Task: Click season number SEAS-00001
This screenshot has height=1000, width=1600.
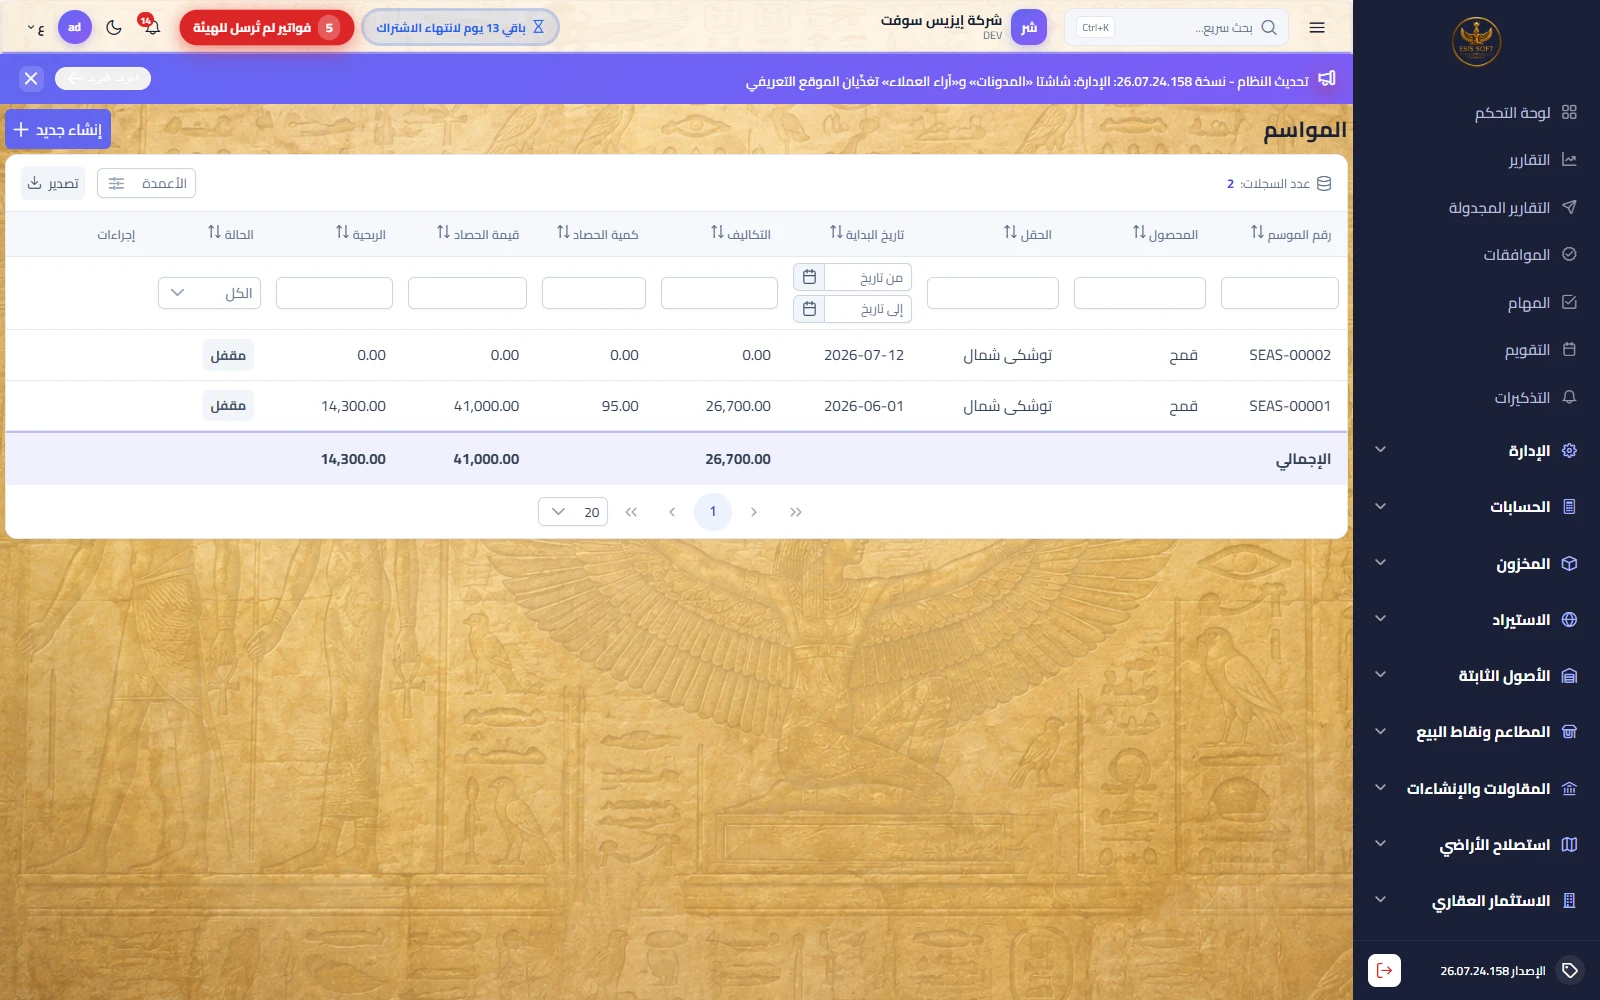Action: click(x=1289, y=406)
